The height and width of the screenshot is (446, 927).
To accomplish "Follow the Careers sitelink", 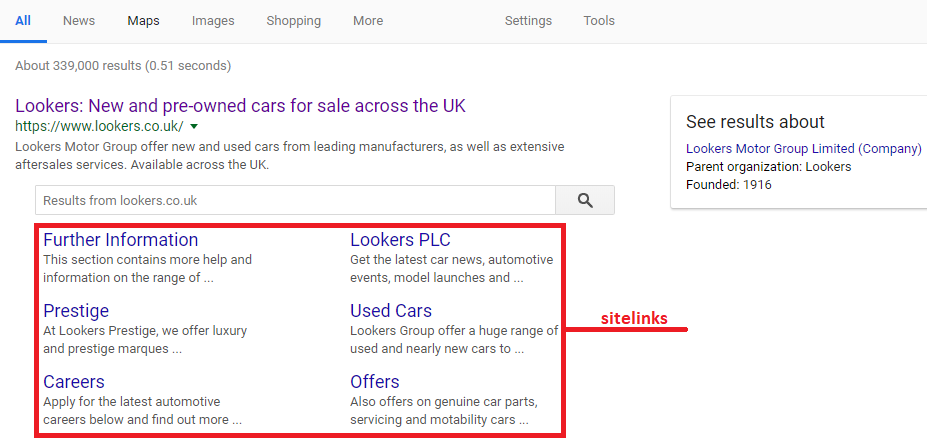I will coord(74,382).
